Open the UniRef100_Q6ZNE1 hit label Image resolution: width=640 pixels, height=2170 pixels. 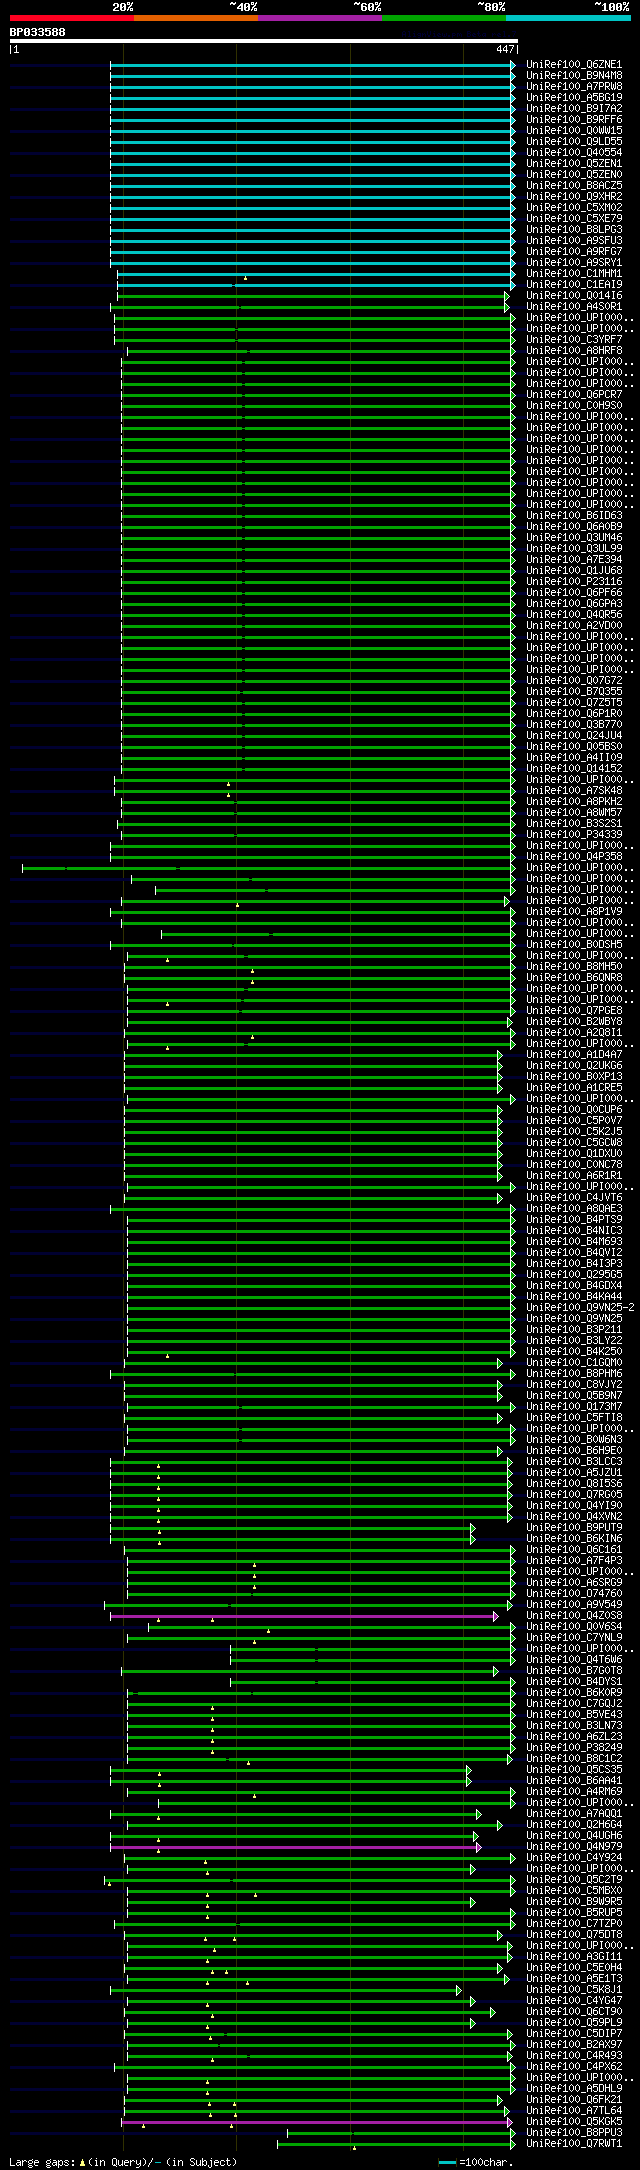coord(574,65)
